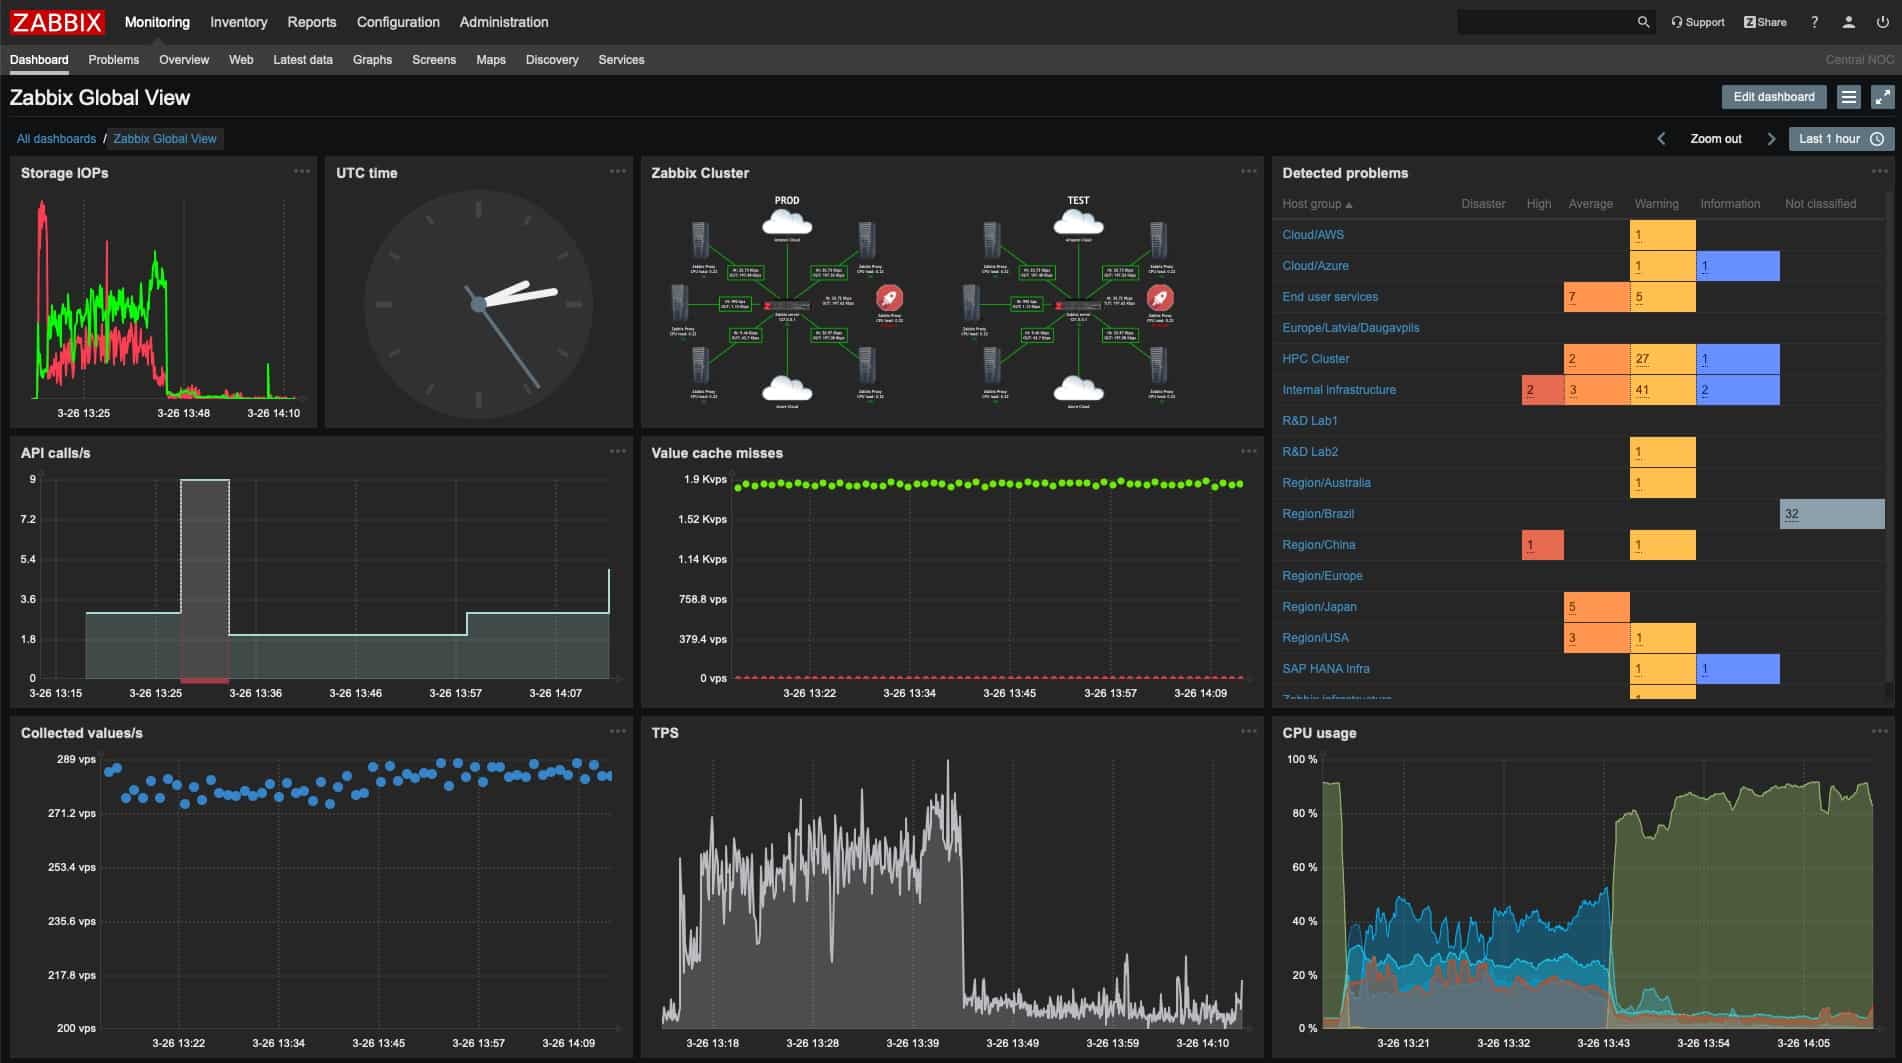This screenshot has width=1902, height=1063.
Task: Open Value cache misses widget menu dots
Action: (x=1249, y=451)
